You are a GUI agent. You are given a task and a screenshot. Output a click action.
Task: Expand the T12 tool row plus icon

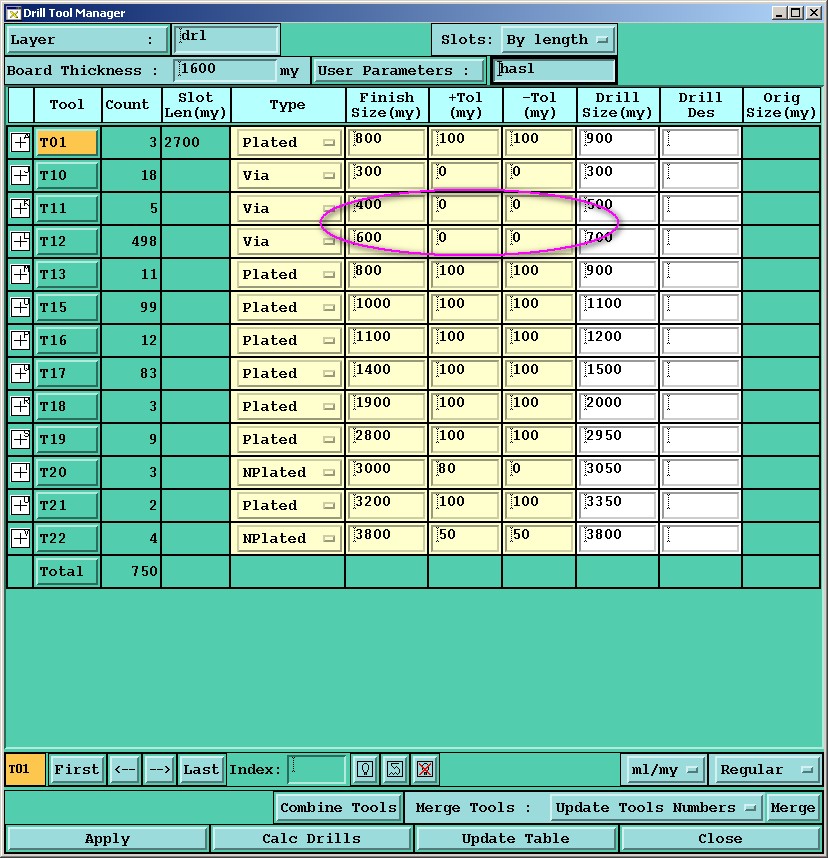[x=20, y=241]
